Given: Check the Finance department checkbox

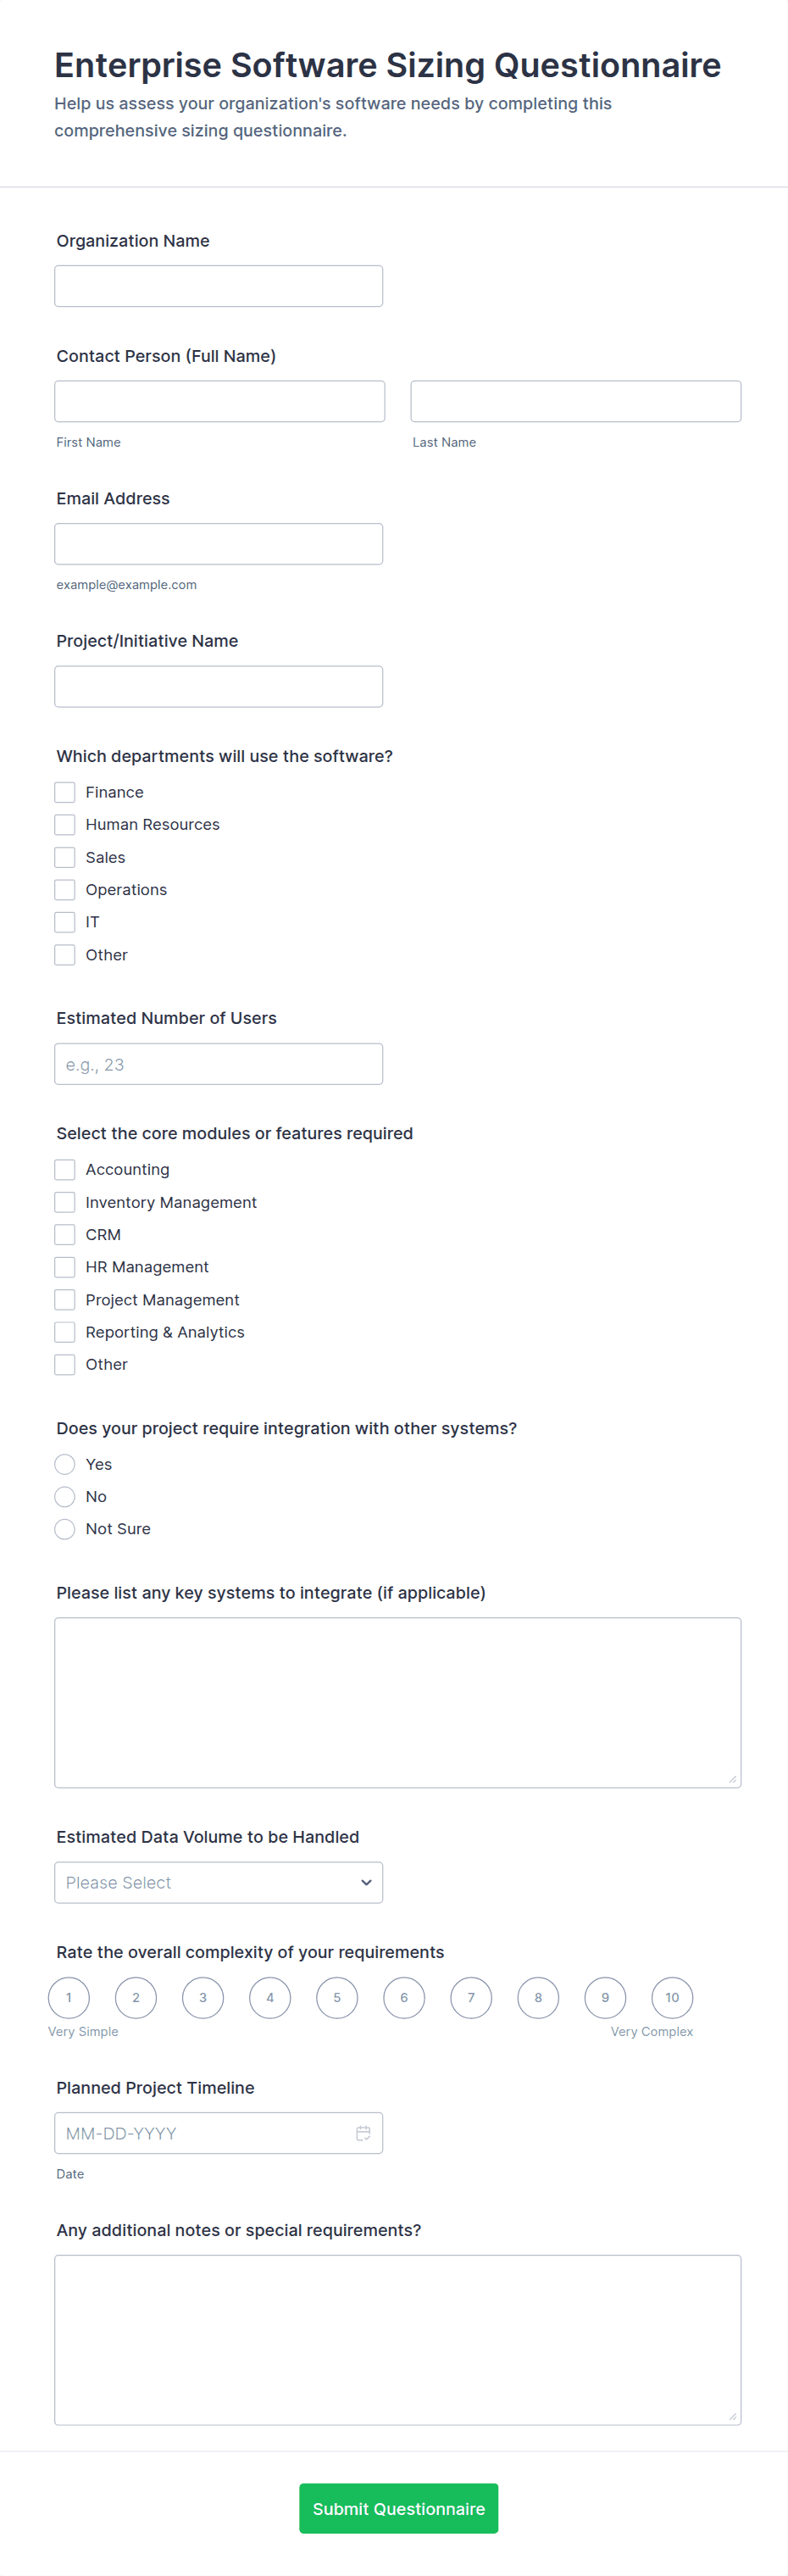Looking at the screenshot, I should [65, 792].
